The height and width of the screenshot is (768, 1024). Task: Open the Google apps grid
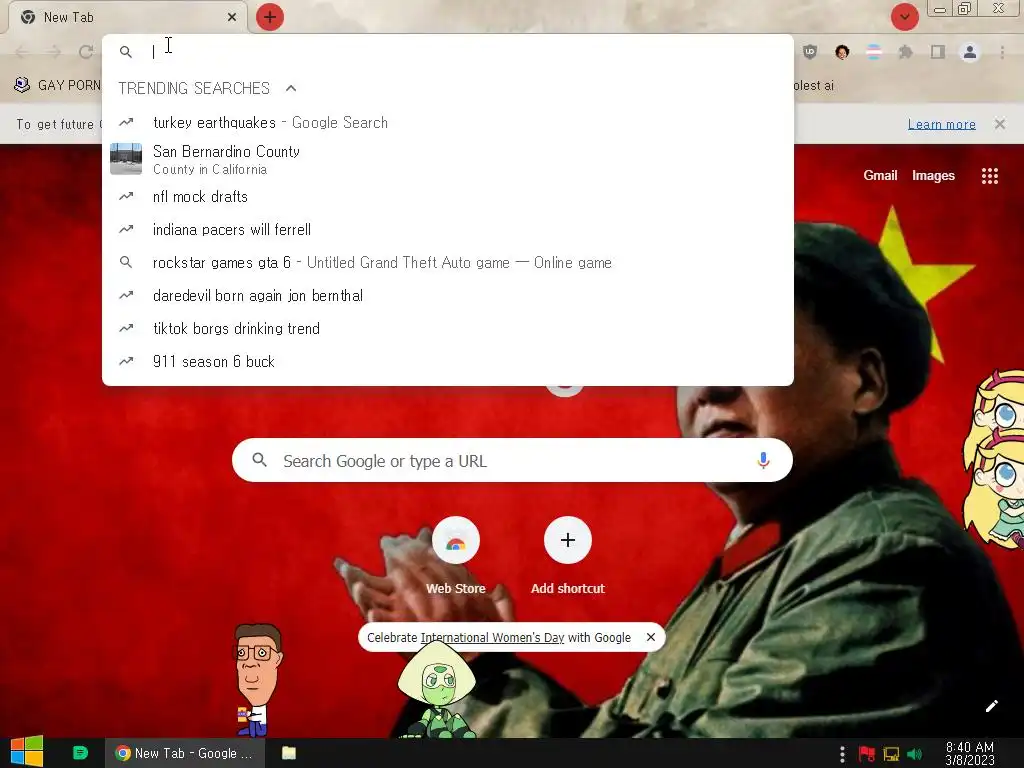click(x=989, y=176)
